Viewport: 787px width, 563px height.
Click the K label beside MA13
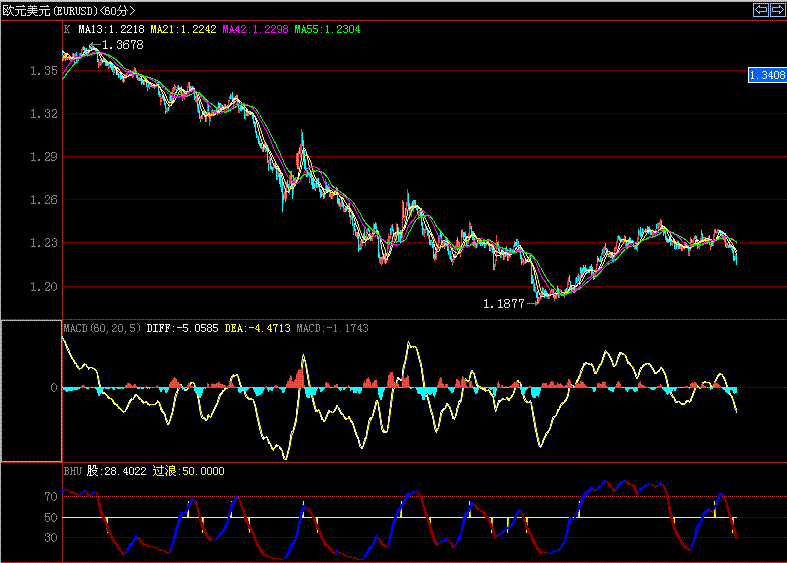67,30
